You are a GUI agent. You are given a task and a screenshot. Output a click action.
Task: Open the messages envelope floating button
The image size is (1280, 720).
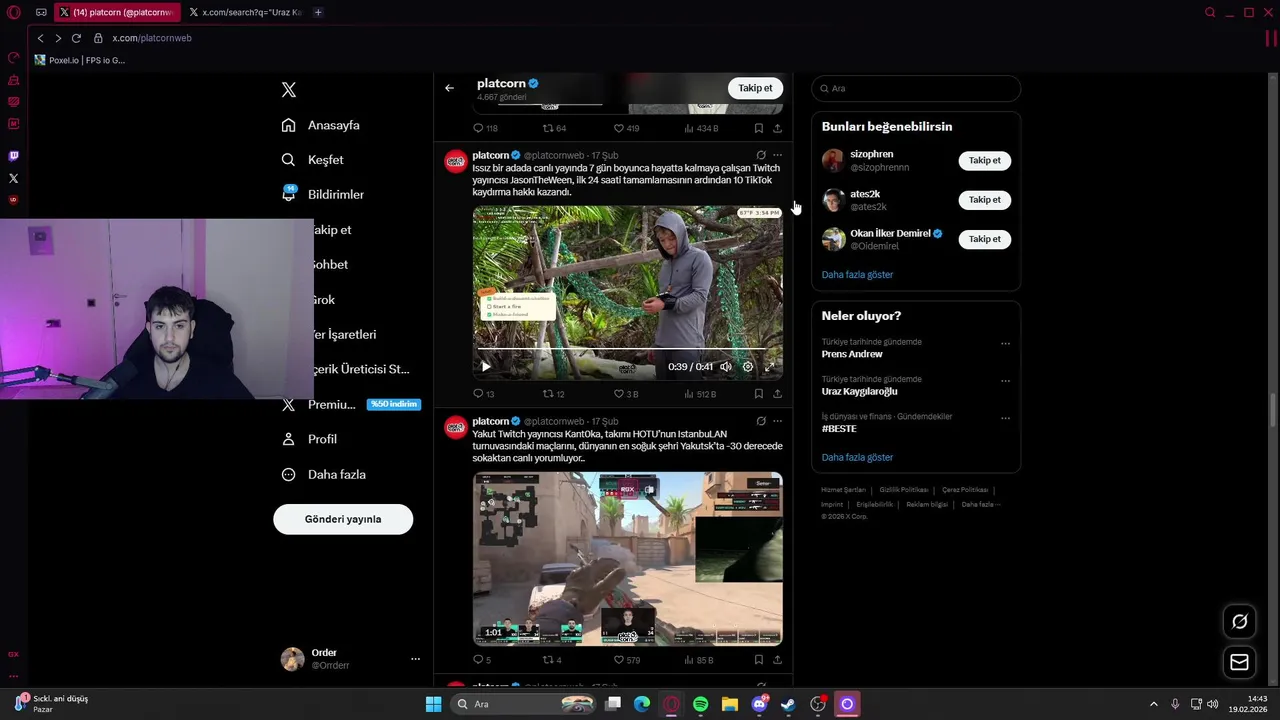(x=1239, y=662)
